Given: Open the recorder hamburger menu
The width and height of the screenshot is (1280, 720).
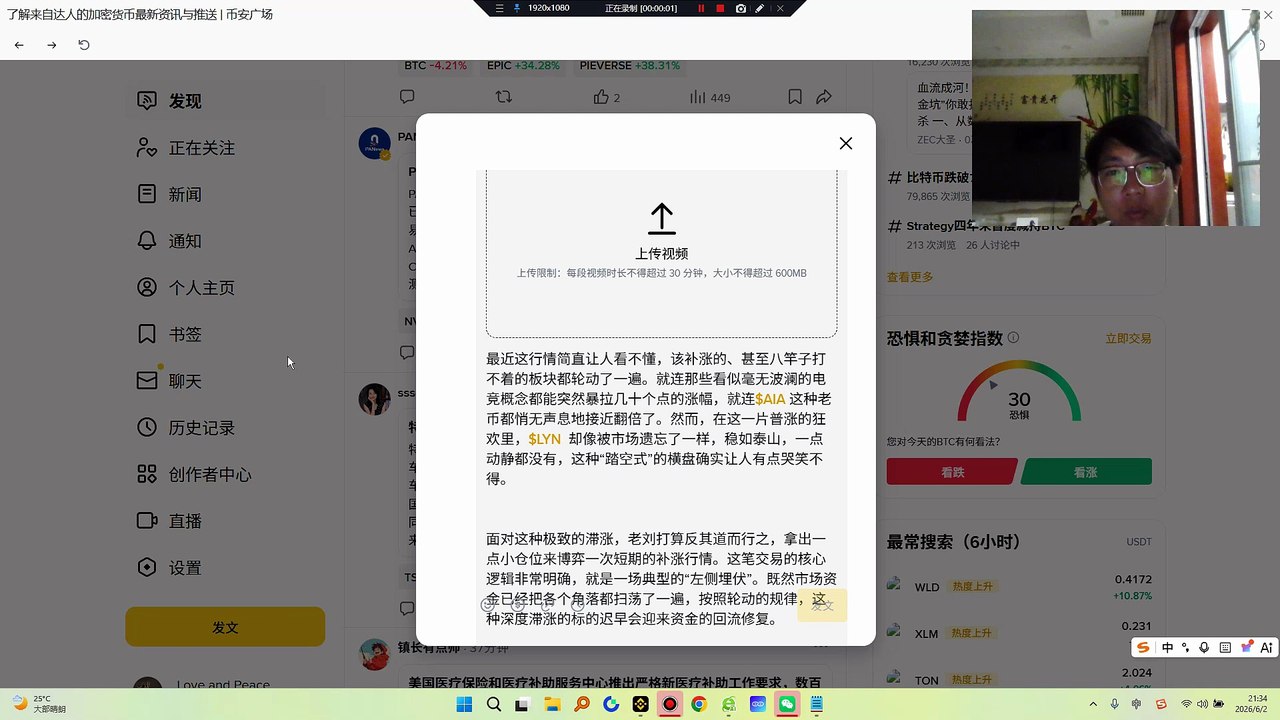Looking at the screenshot, I should pos(499,8).
